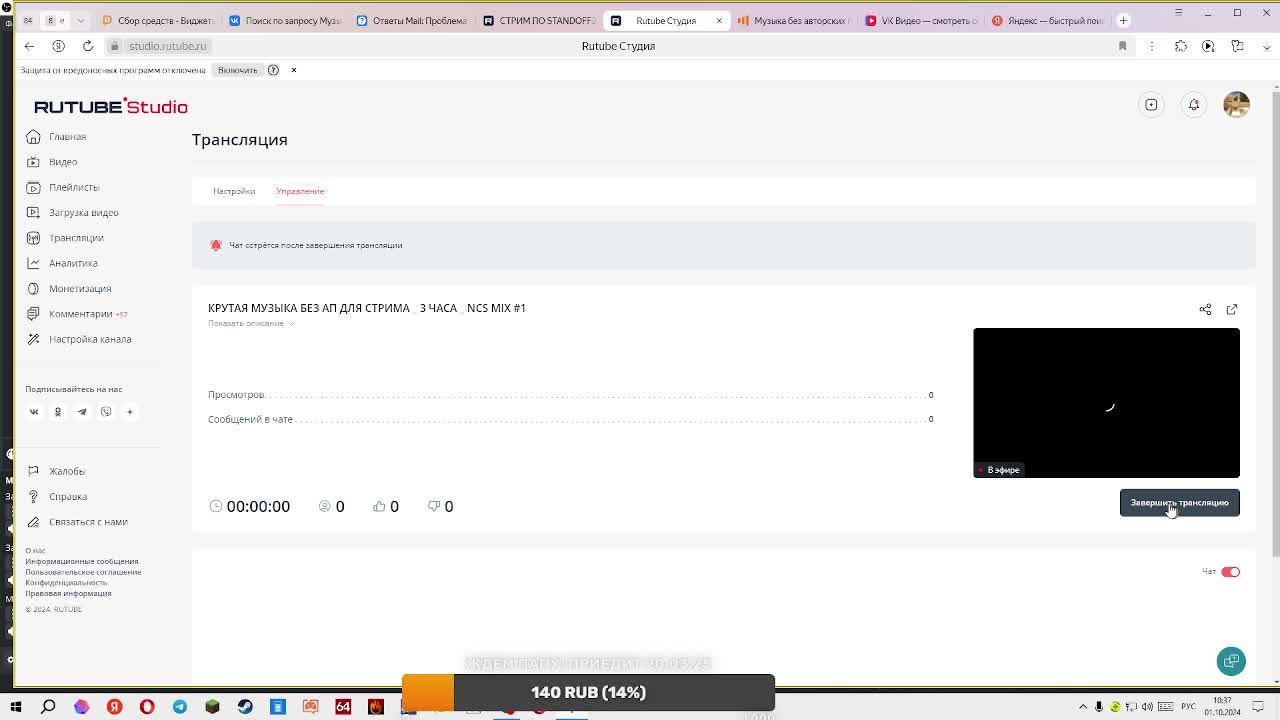This screenshot has width=1280, height=720.
Task: Open the browser extensions icon
Action: [x=1181, y=46]
